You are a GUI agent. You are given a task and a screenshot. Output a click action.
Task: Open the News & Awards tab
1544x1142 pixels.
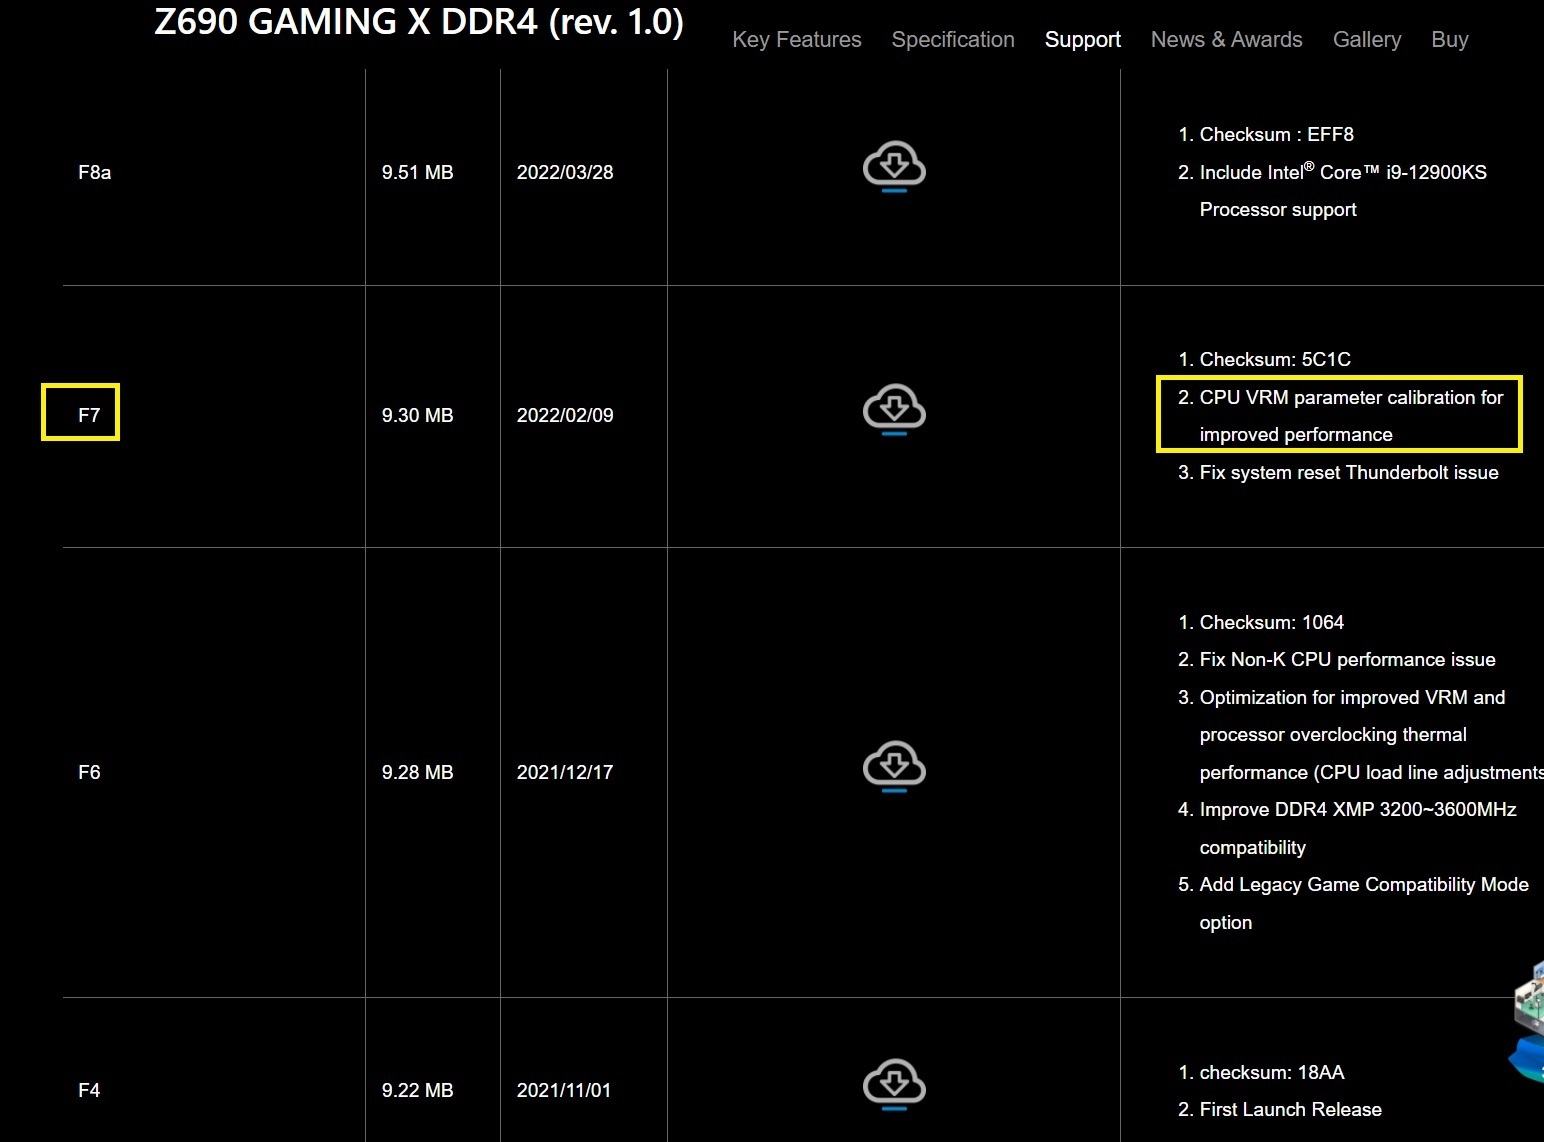(x=1226, y=40)
